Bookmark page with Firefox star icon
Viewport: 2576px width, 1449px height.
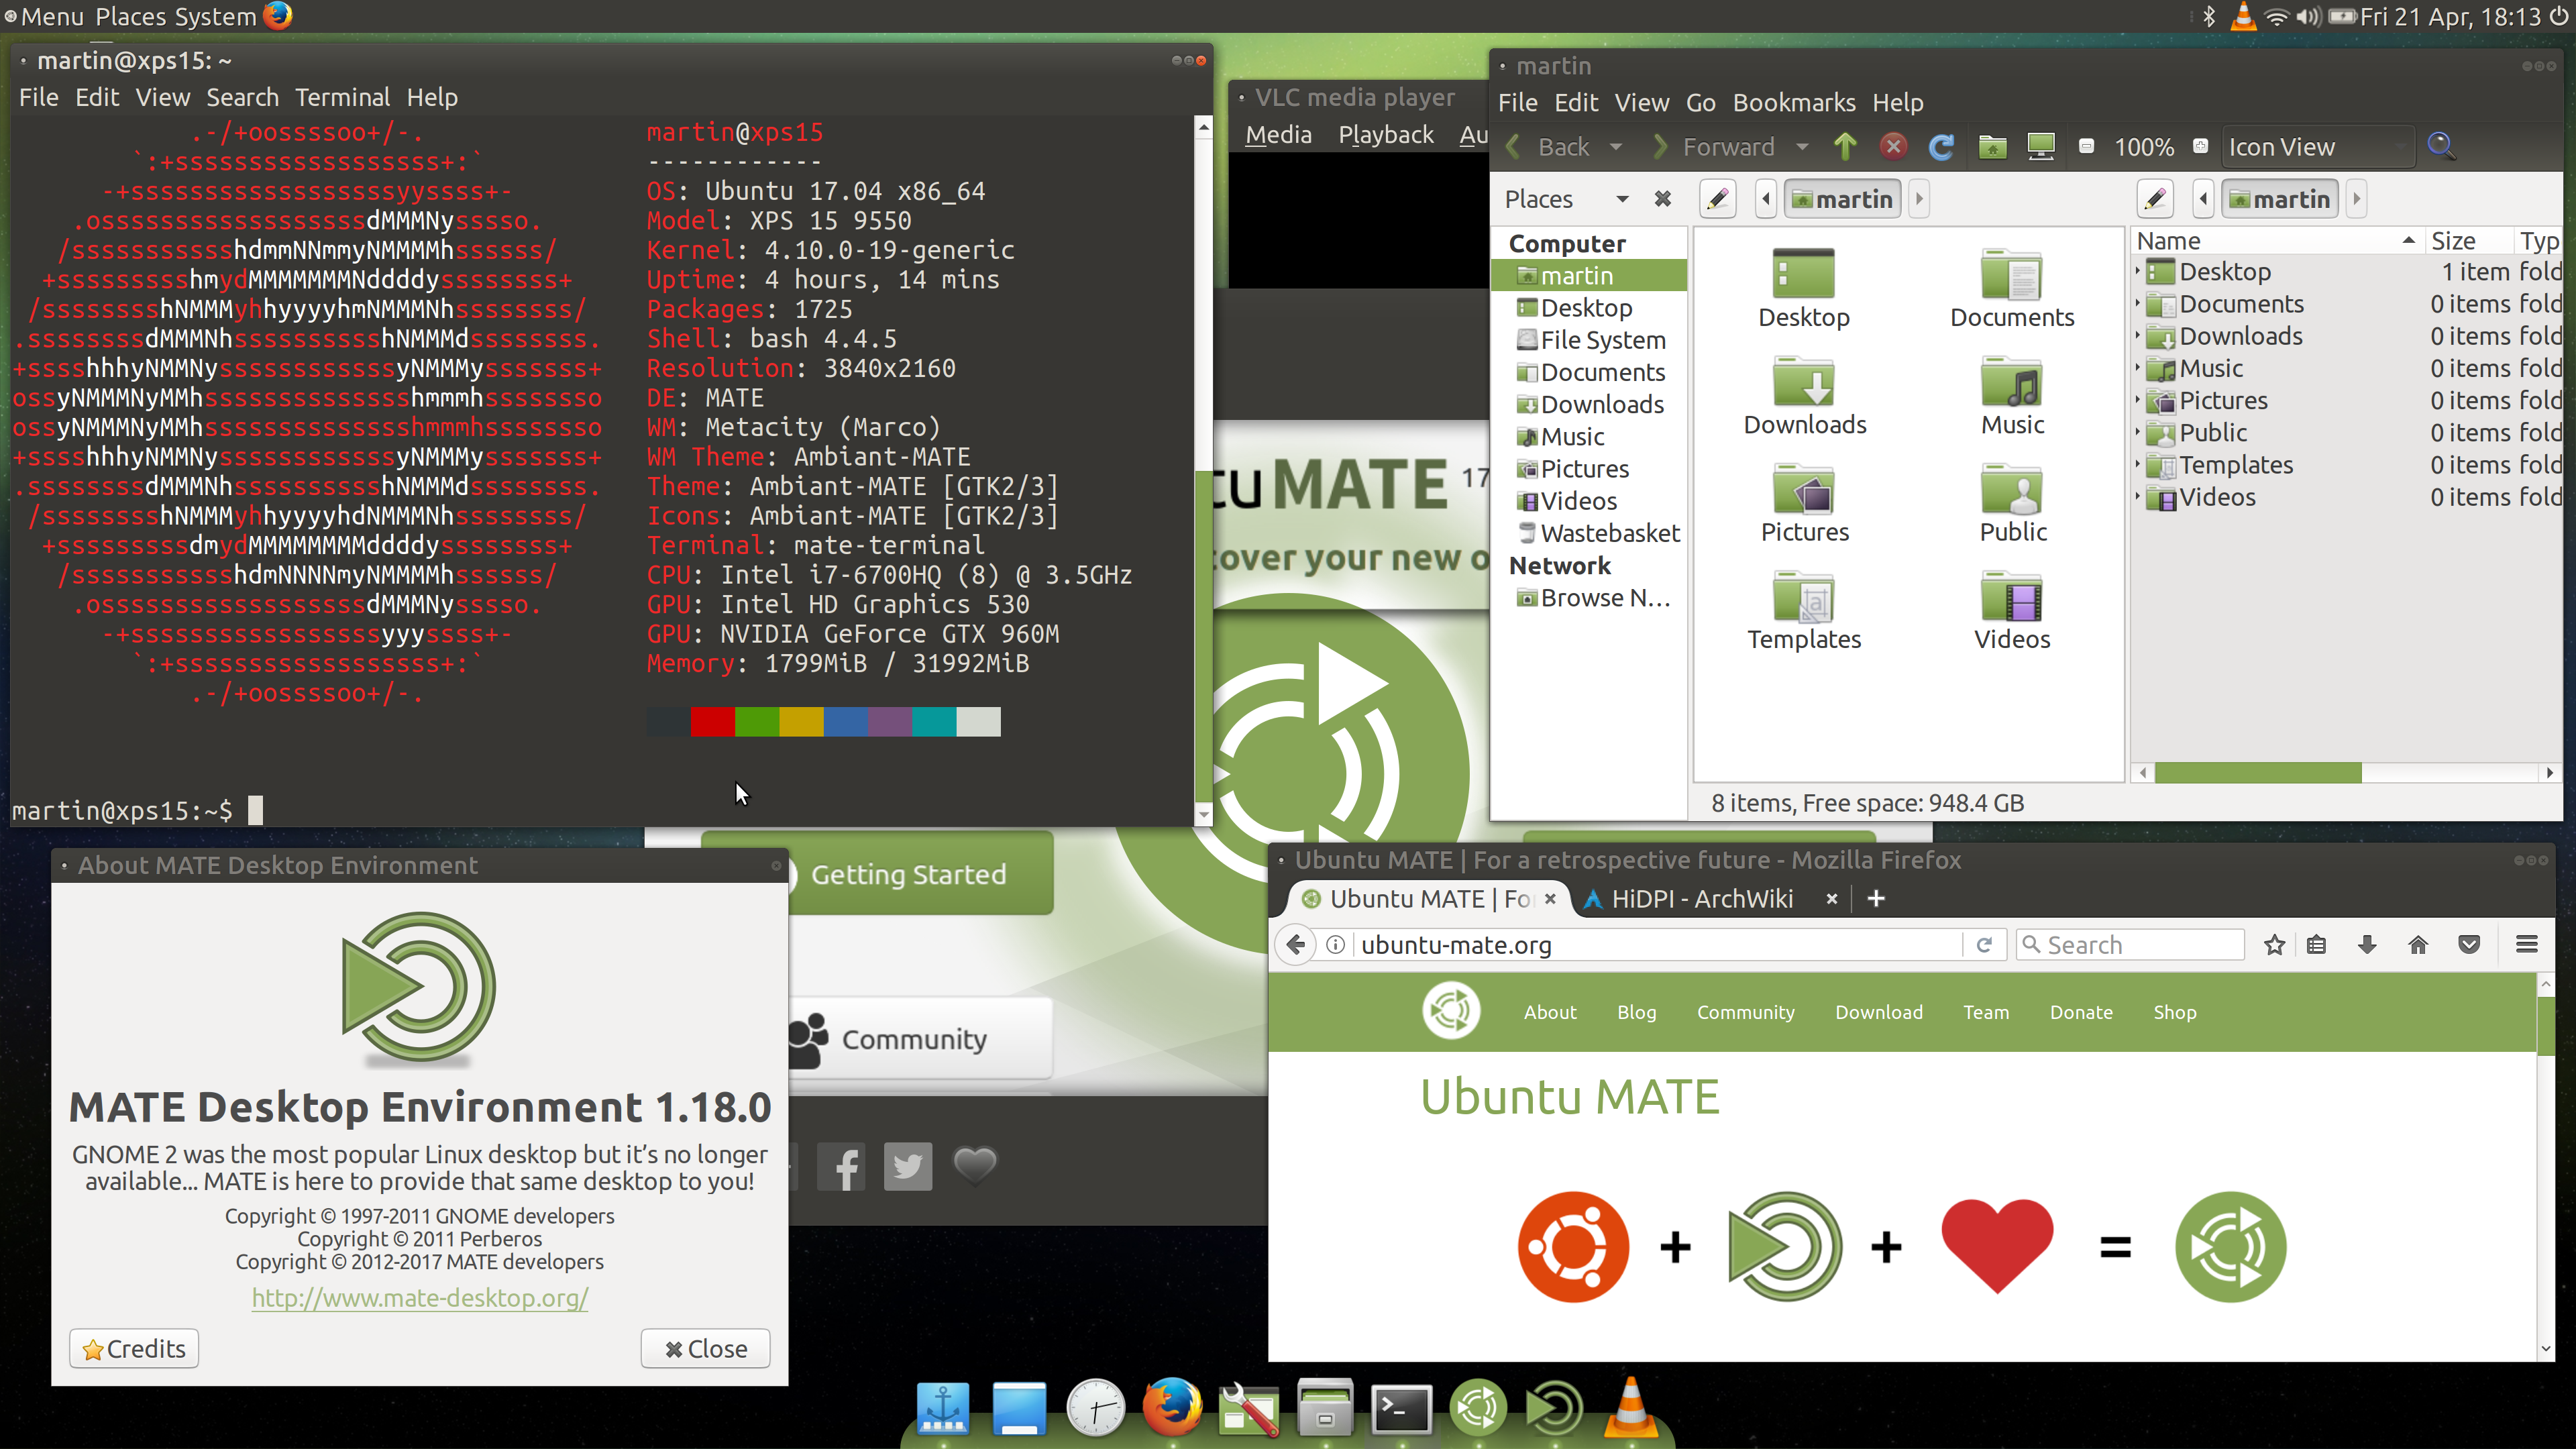click(x=2274, y=944)
